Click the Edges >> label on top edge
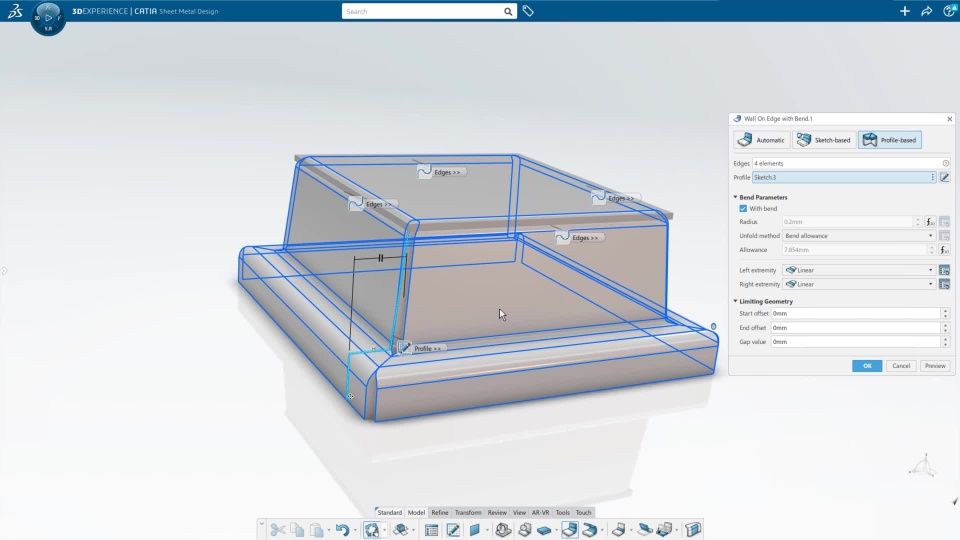This screenshot has height=540, width=960. coord(447,172)
